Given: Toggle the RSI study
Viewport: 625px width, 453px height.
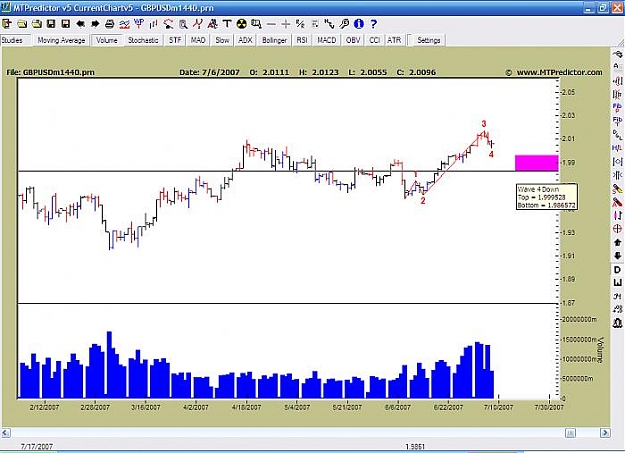Looking at the screenshot, I should click(x=302, y=40).
